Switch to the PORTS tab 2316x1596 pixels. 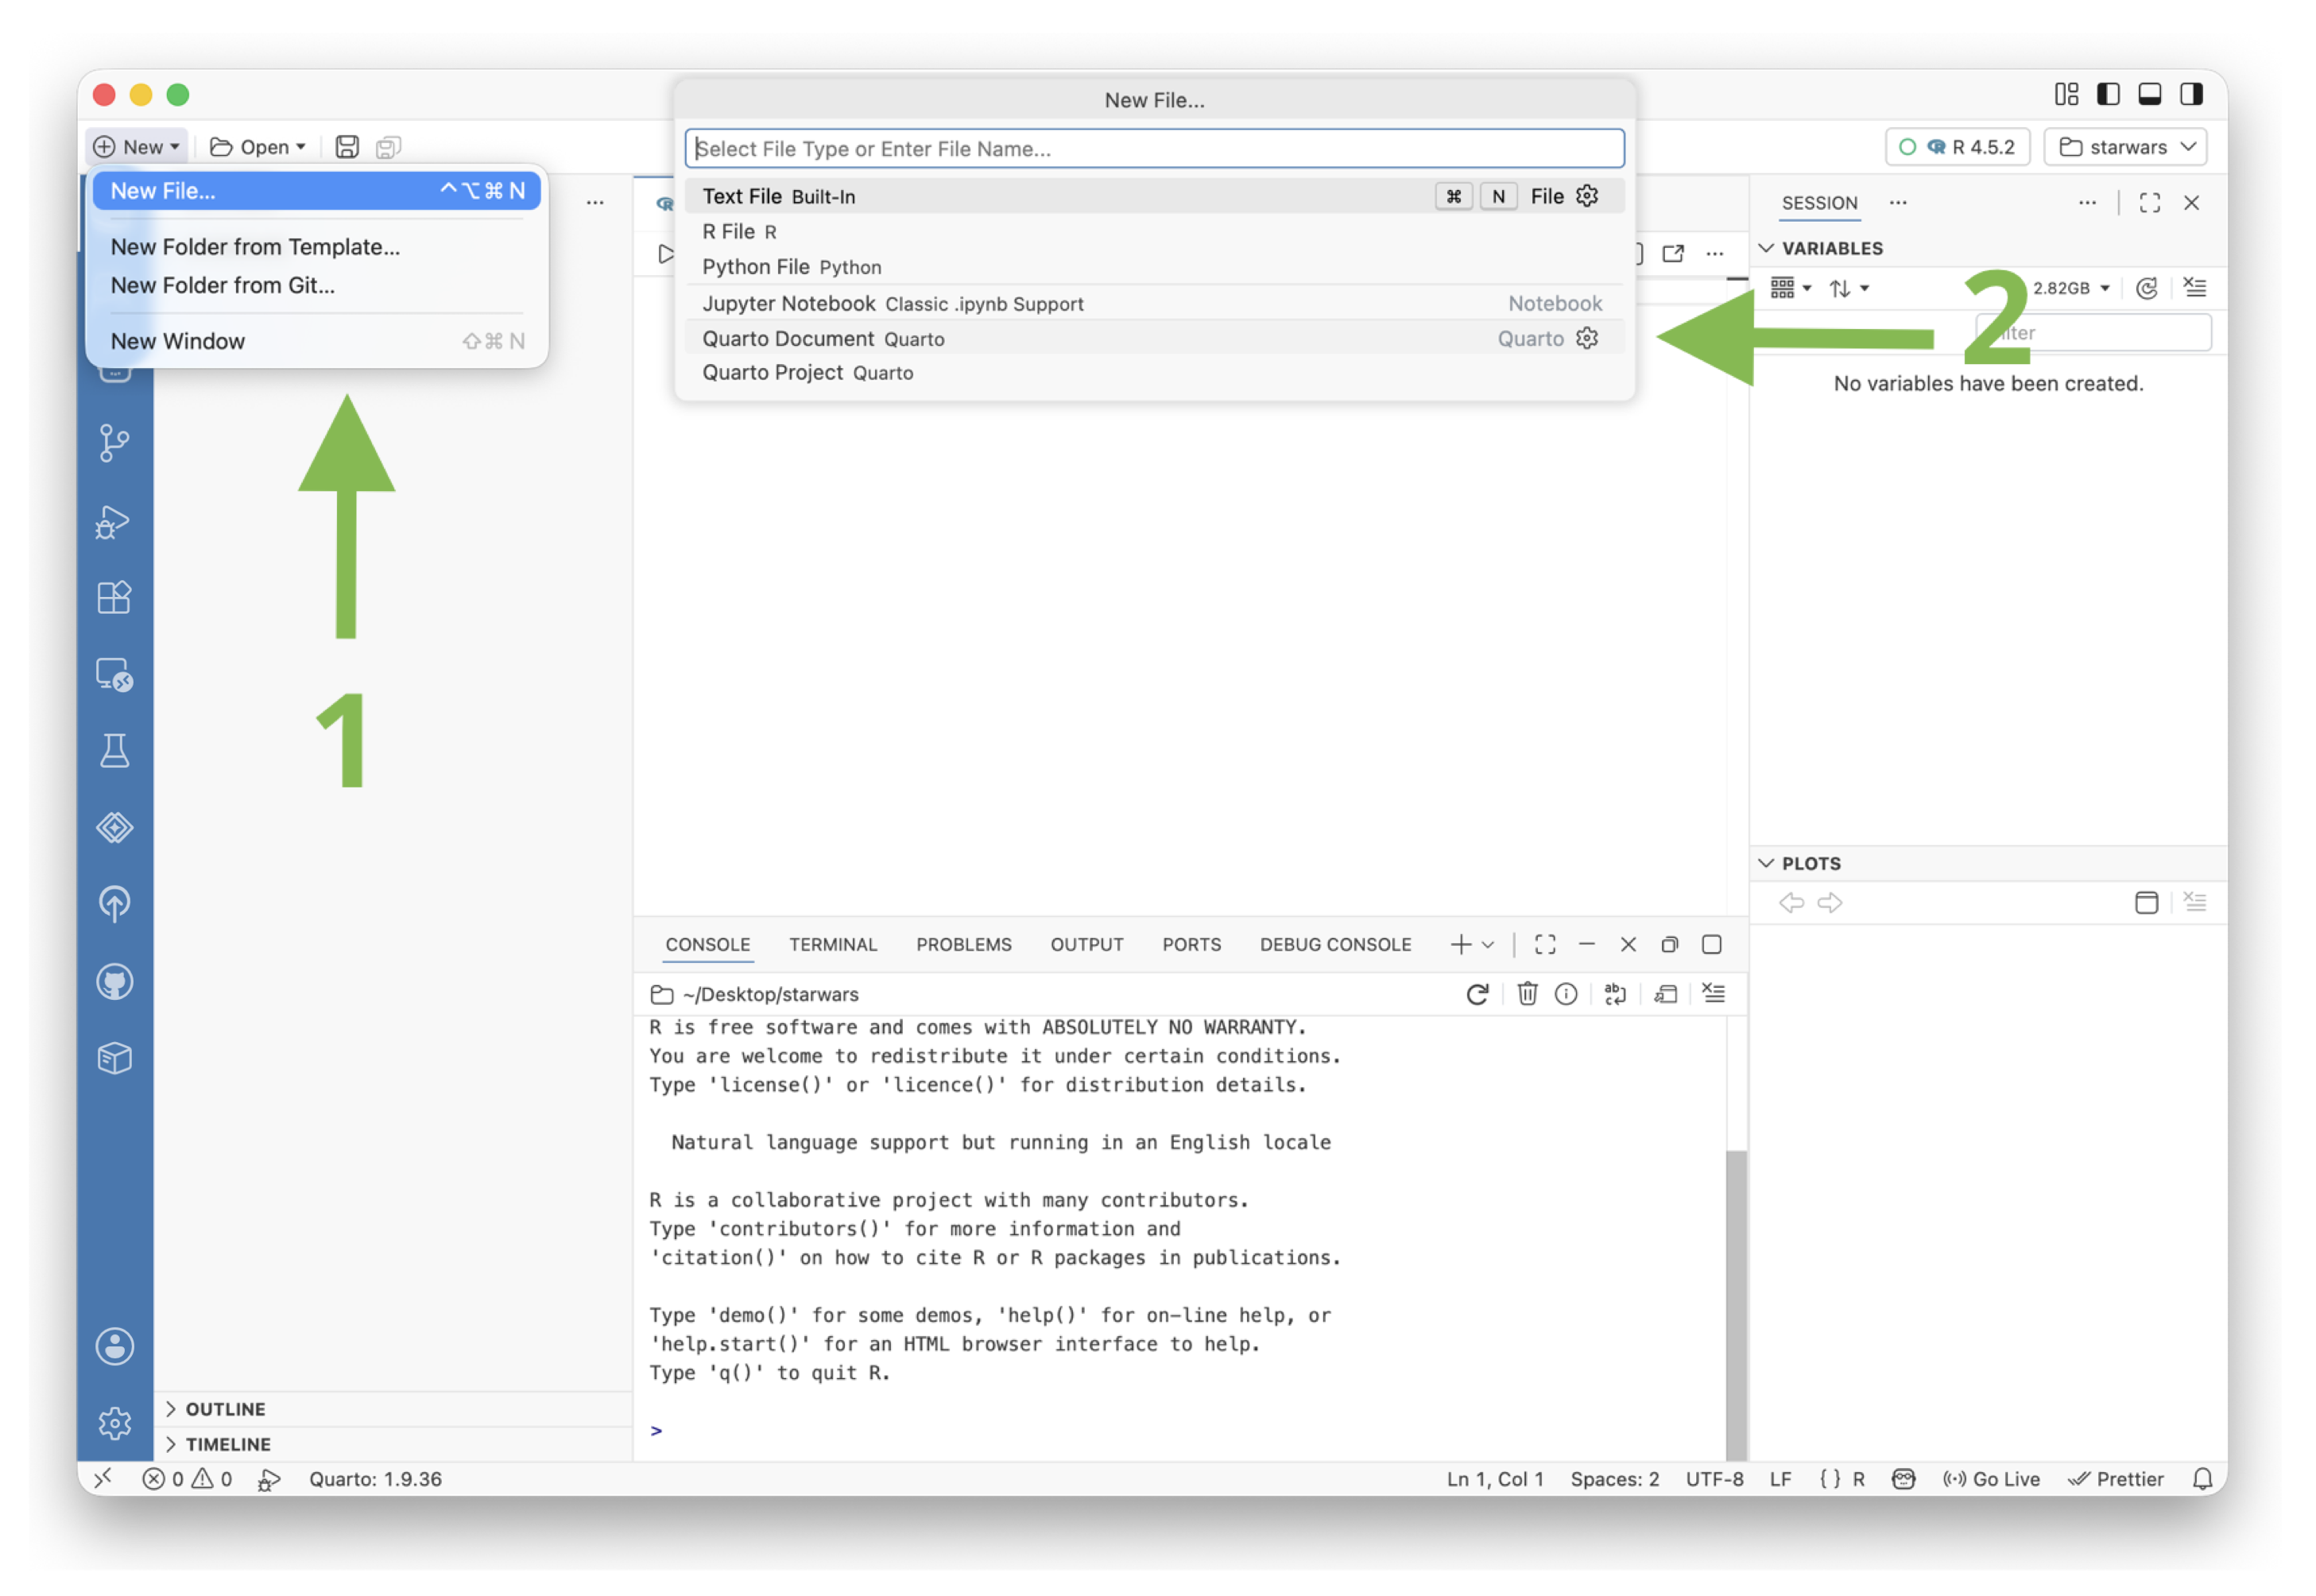(x=1192, y=945)
